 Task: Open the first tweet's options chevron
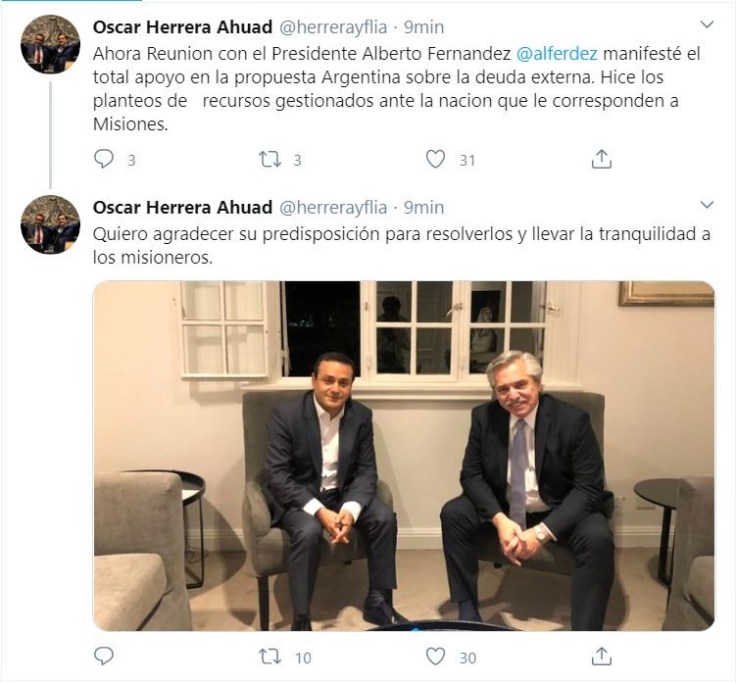click(x=707, y=23)
